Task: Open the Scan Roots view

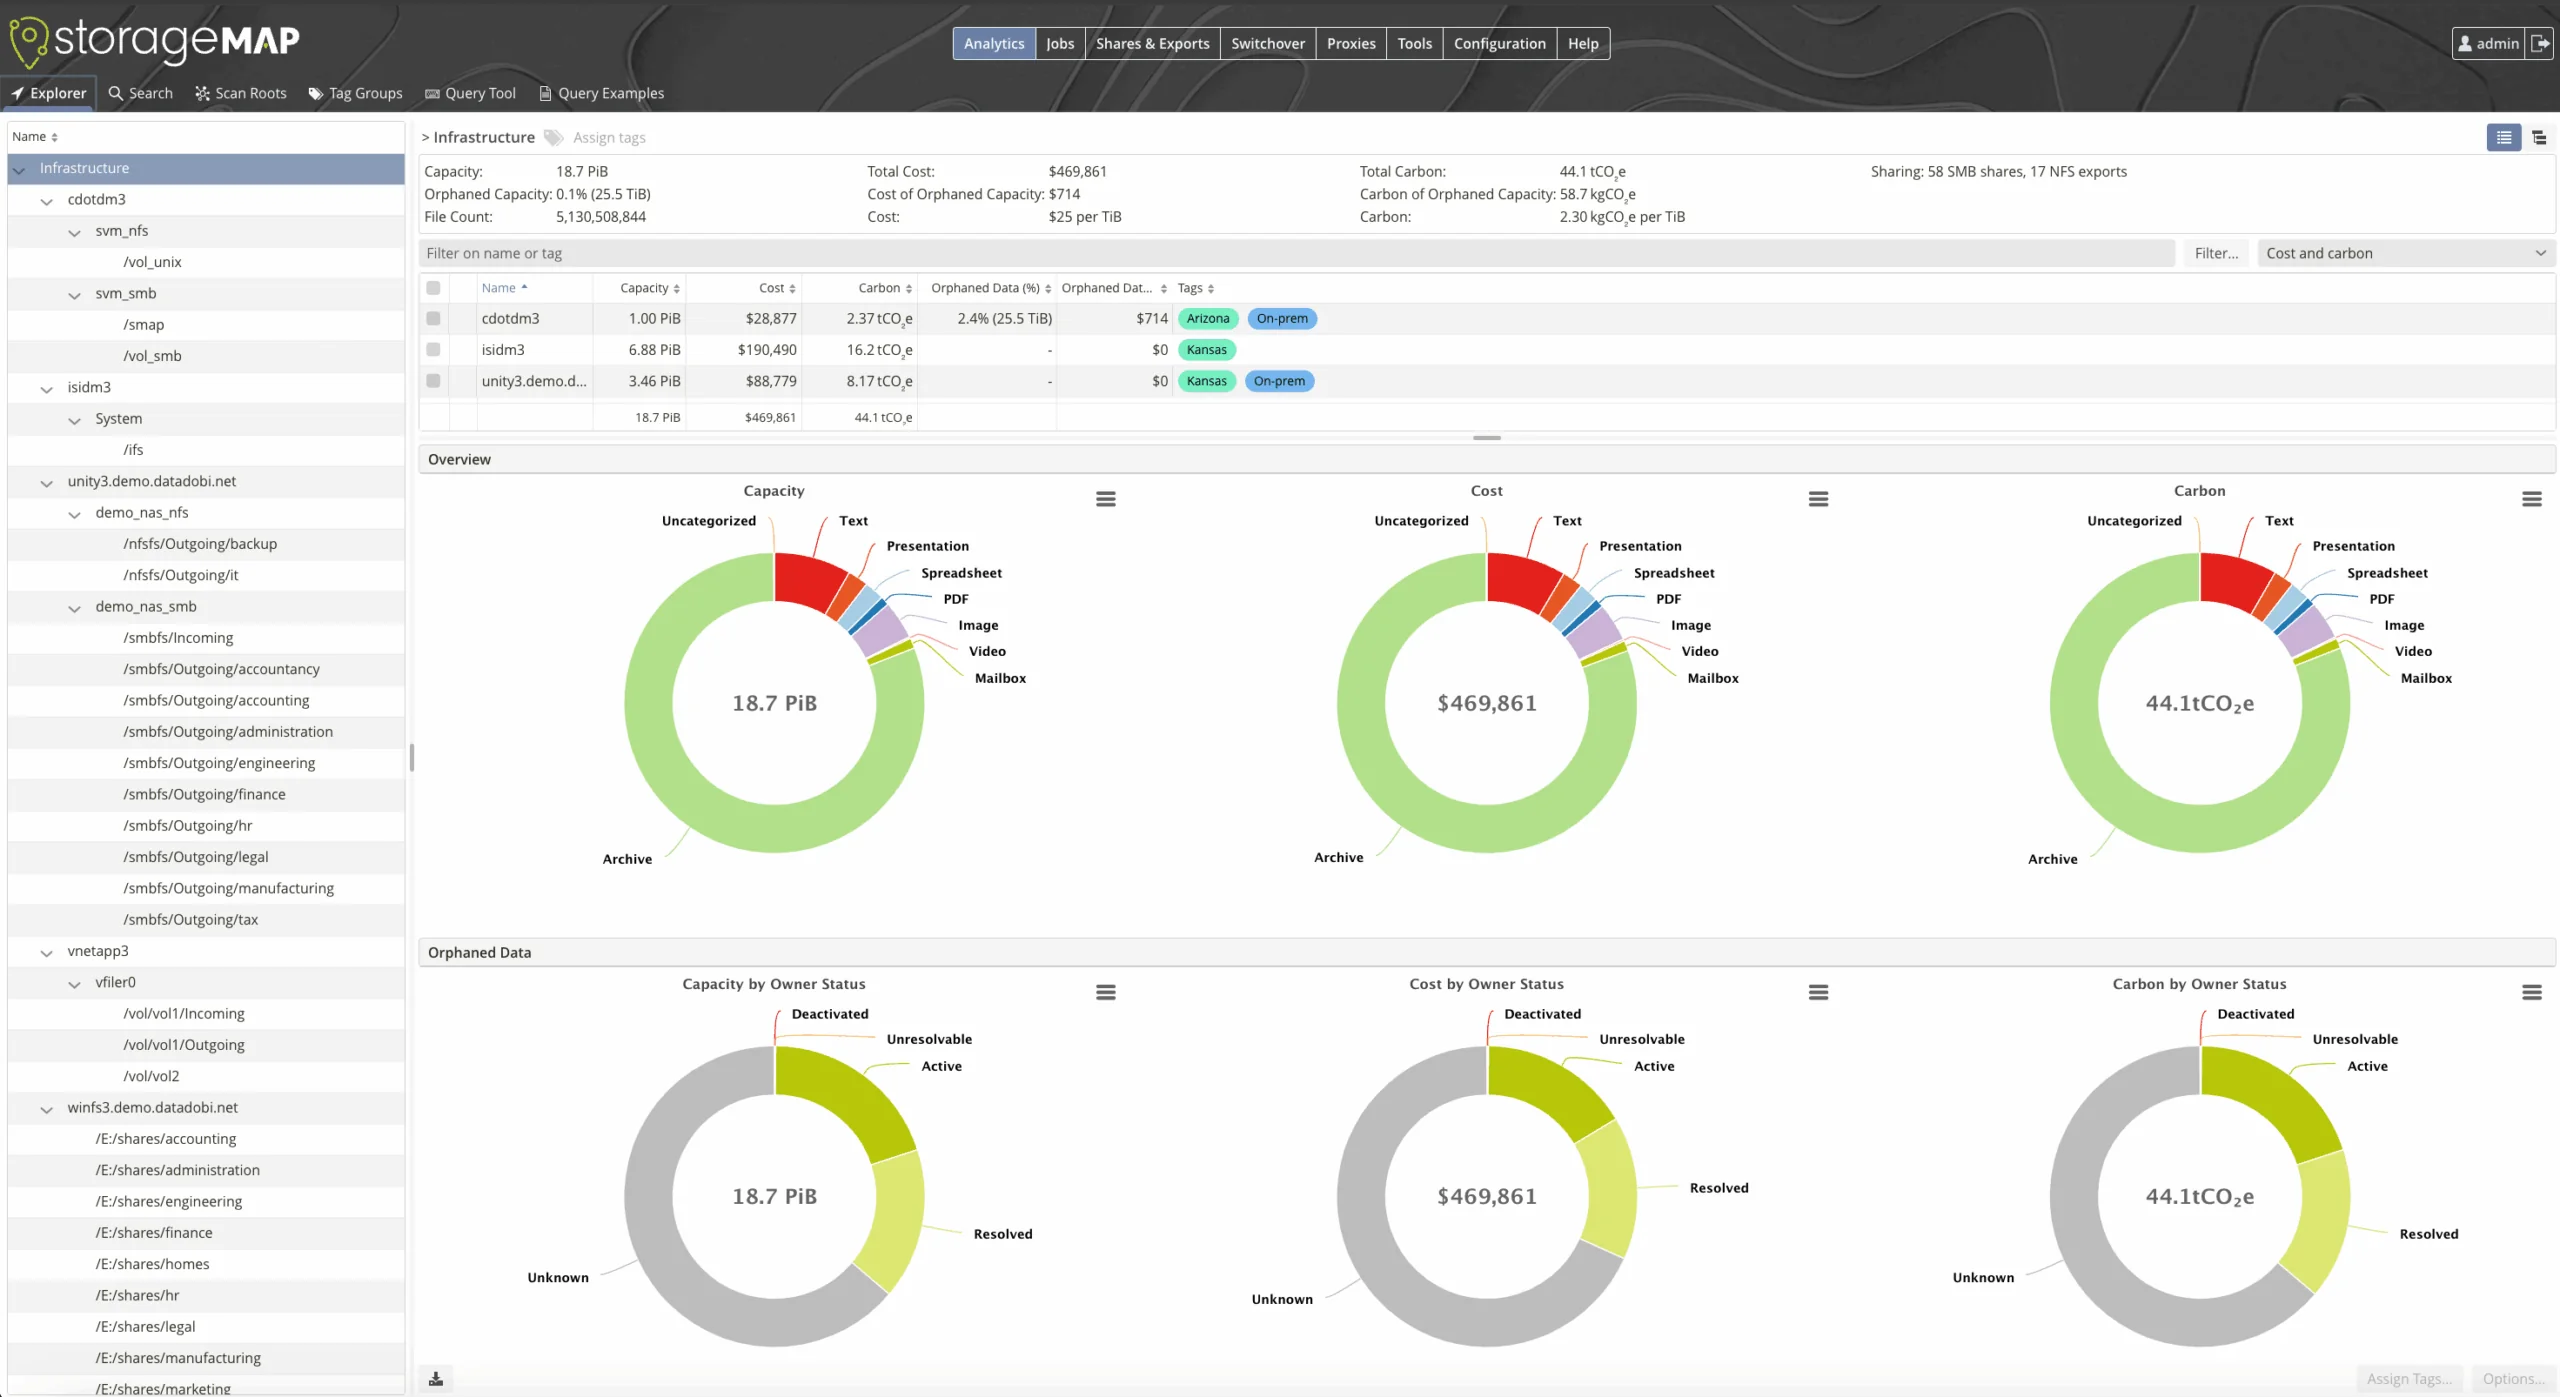Action: tap(240, 92)
